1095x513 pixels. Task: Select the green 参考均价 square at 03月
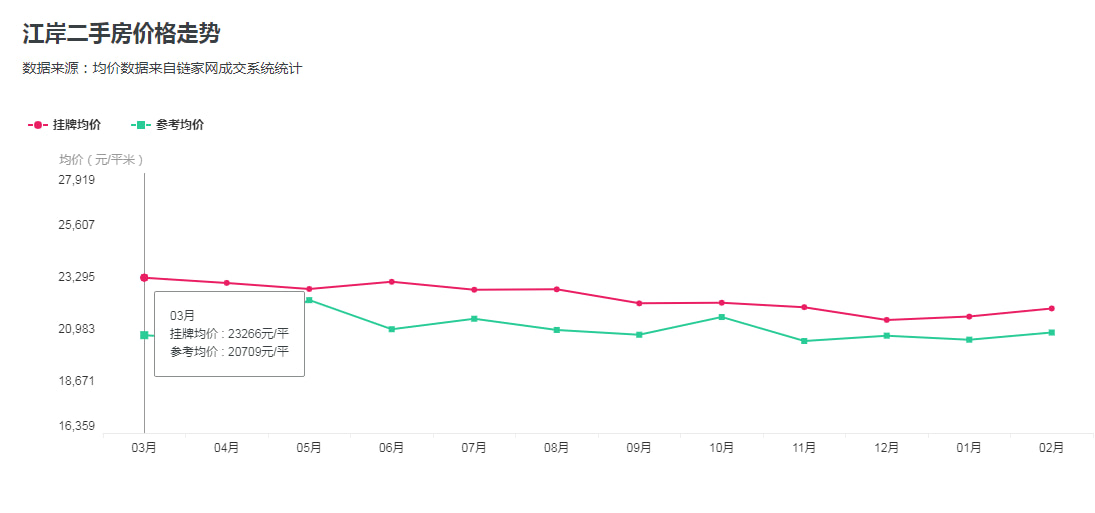click(x=144, y=335)
